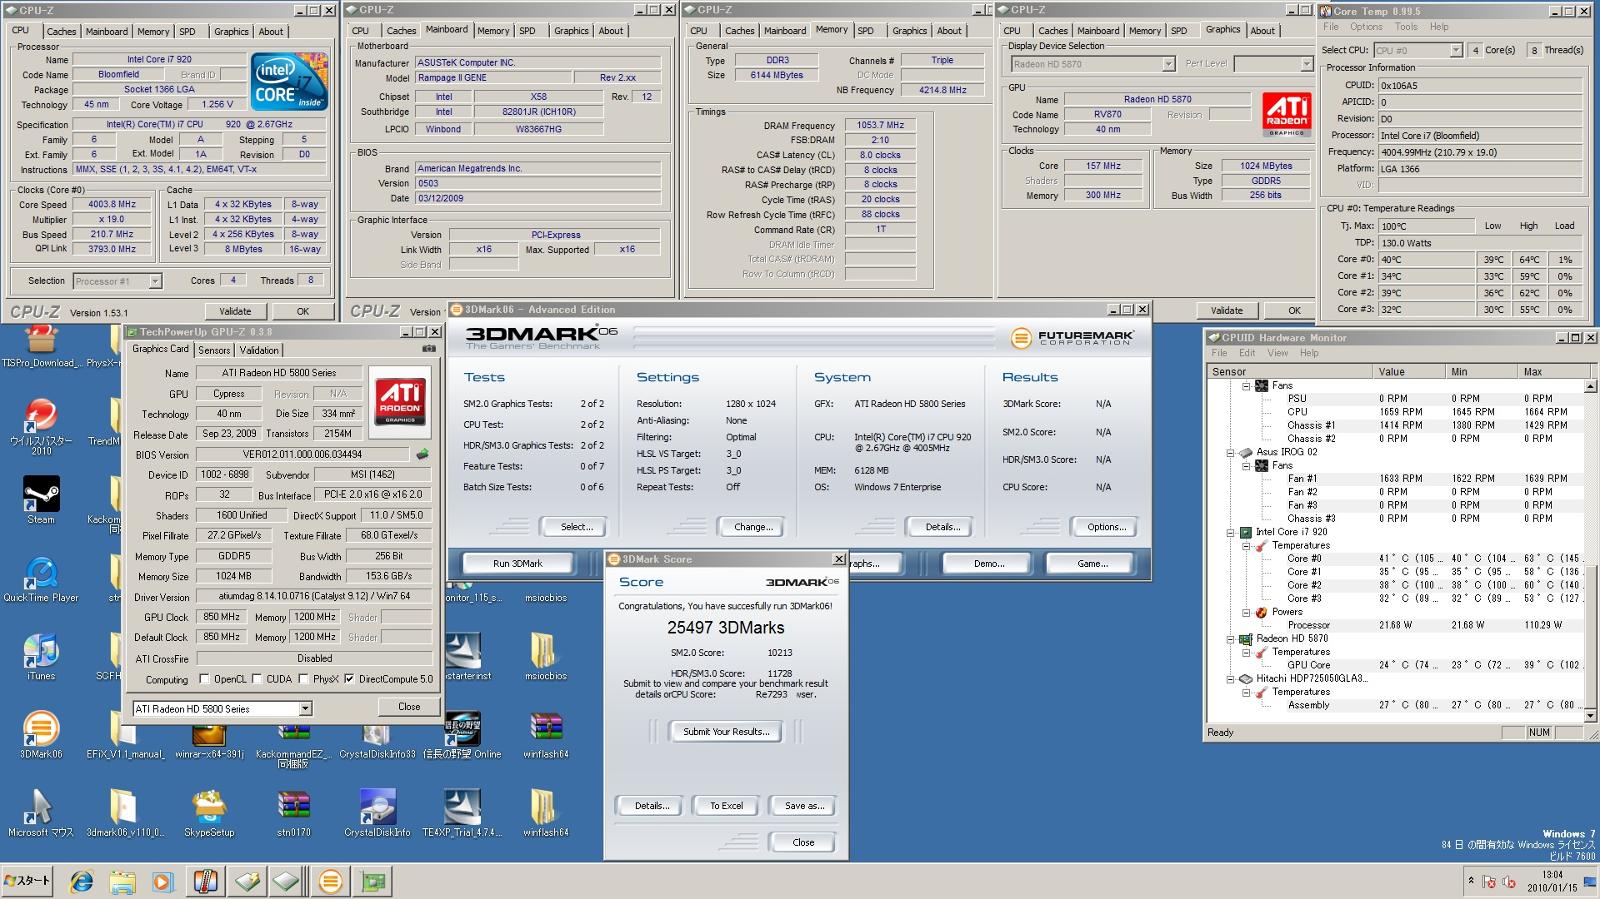Collapse the Radeon HD 5870 node in HWMonitor
The width and height of the screenshot is (1600, 899).
click(x=1231, y=638)
